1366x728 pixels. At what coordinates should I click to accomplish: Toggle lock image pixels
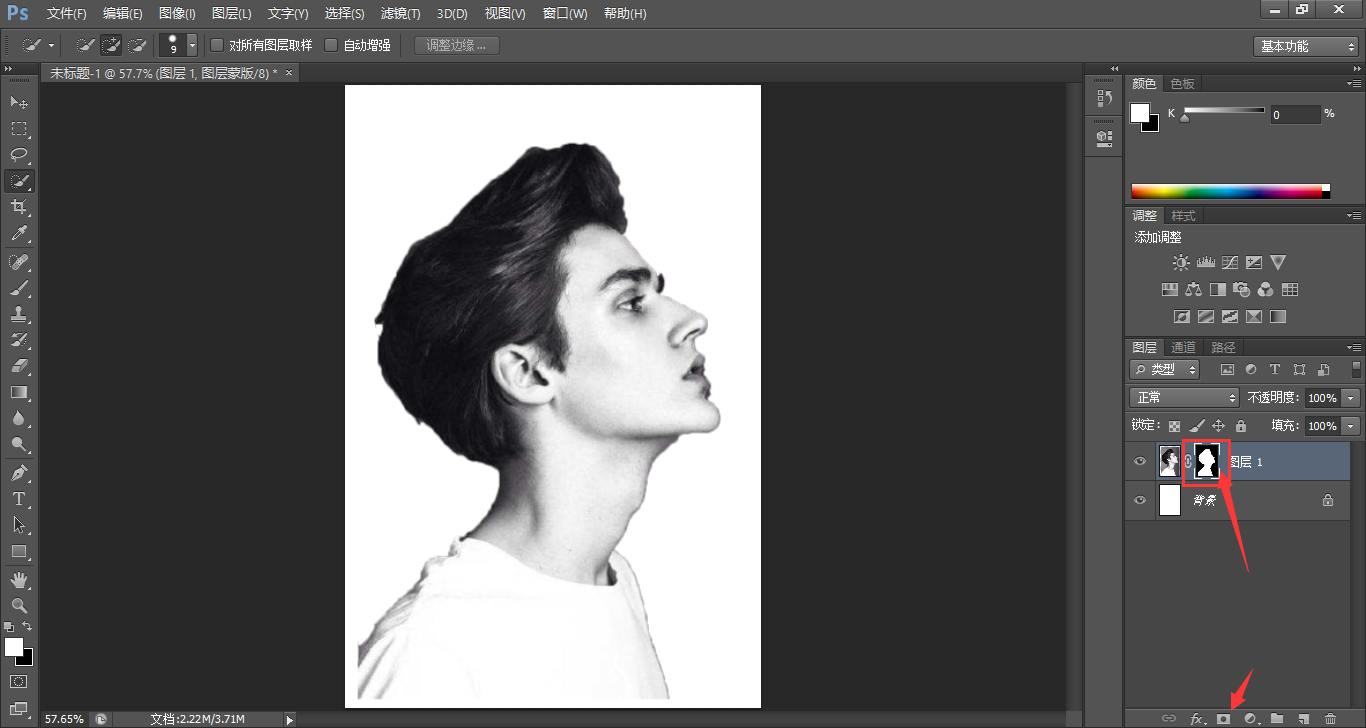(1197, 426)
